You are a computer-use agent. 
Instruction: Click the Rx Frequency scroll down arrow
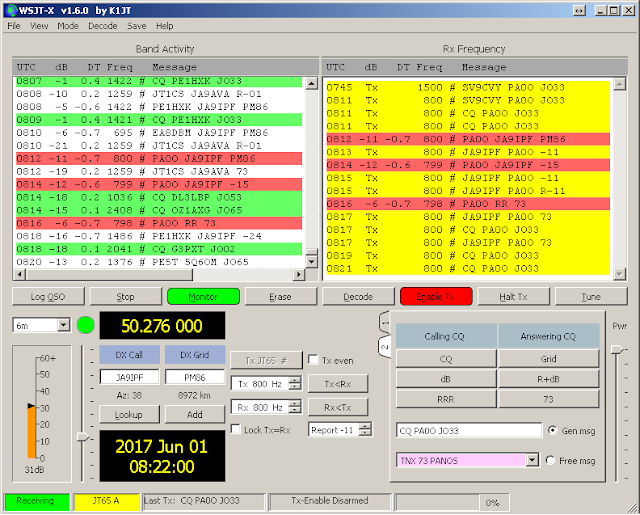click(620, 274)
